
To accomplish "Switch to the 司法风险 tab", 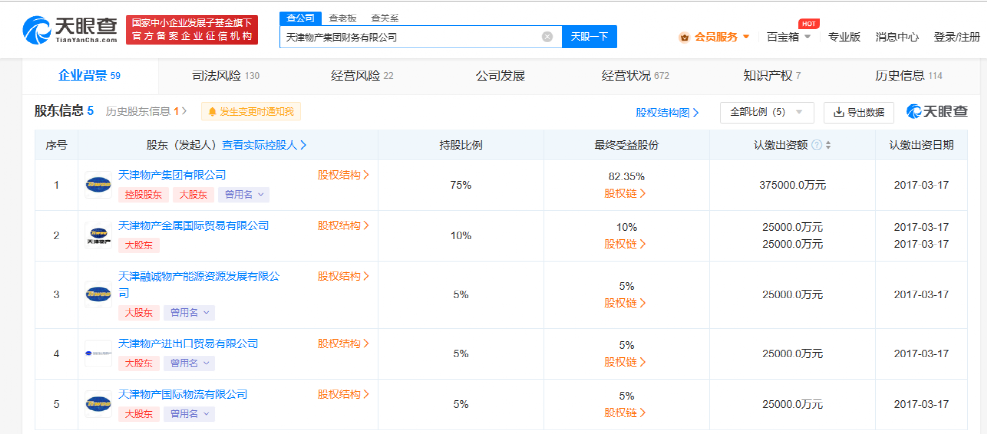I will [x=225, y=76].
